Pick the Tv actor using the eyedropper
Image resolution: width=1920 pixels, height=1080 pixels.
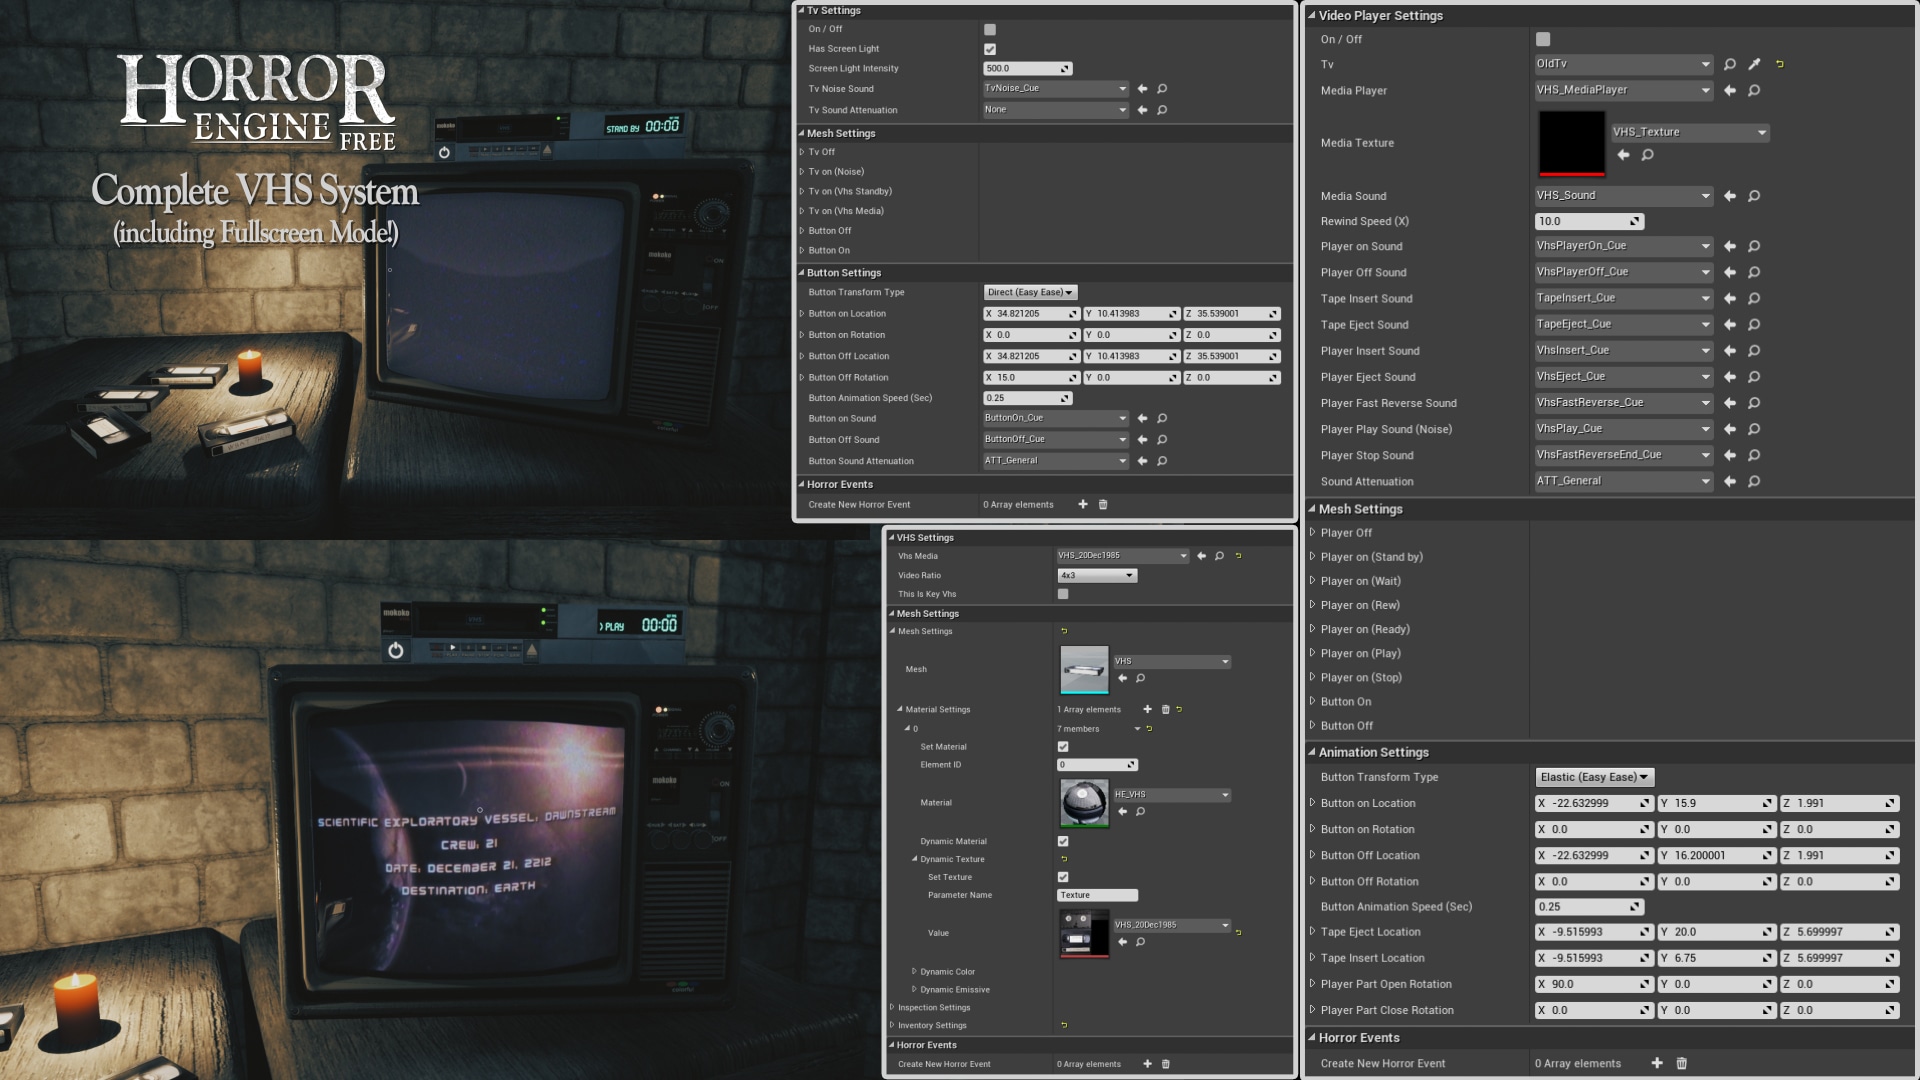coord(1753,63)
